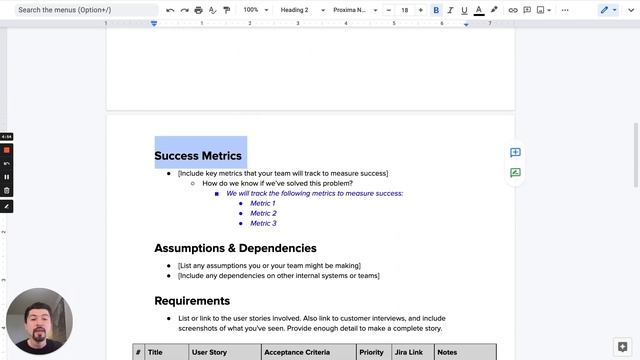
Task: Click the left indent marker on ruler
Action: [154, 24]
